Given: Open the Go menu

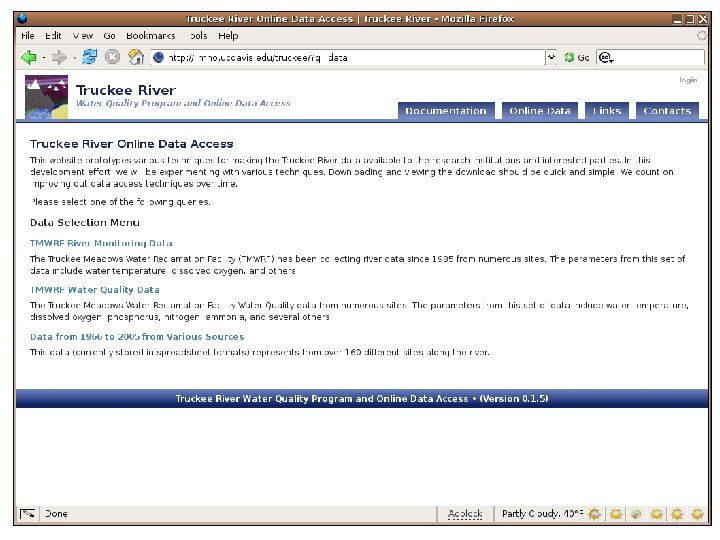Looking at the screenshot, I should pyautogui.click(x=109, y=35).
